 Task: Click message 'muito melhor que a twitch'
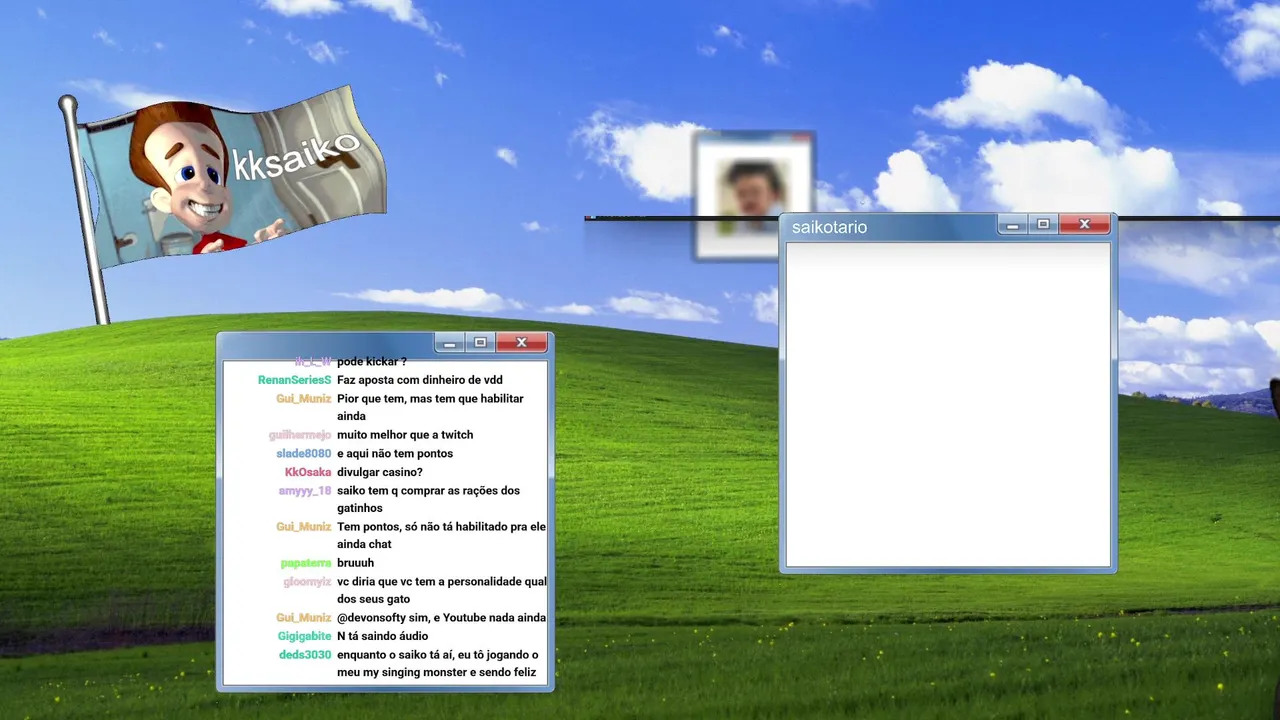405,435
